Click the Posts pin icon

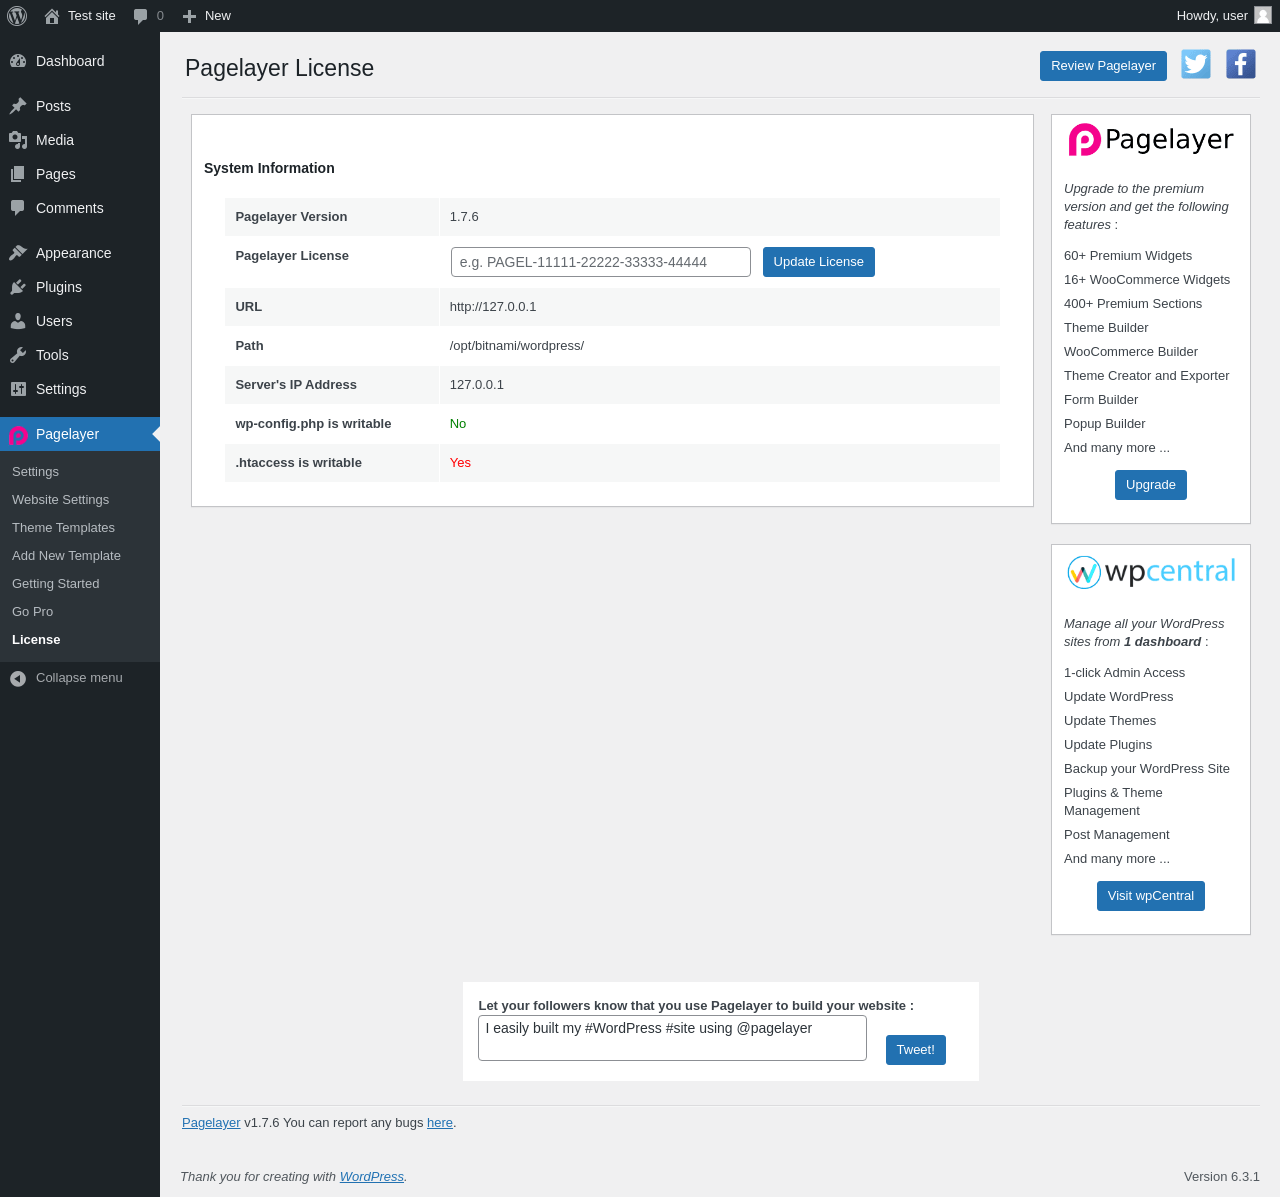(x=18, y=106)
